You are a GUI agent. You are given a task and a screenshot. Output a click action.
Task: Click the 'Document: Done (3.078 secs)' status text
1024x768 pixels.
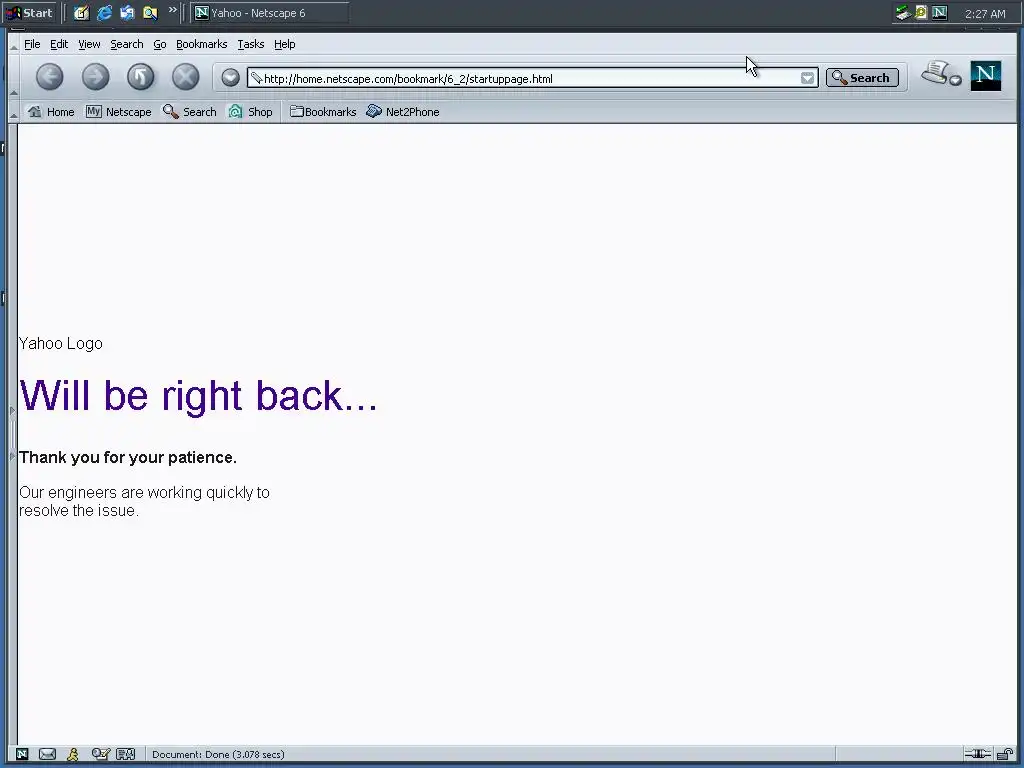pyautogui.click(x=218, y=754)
